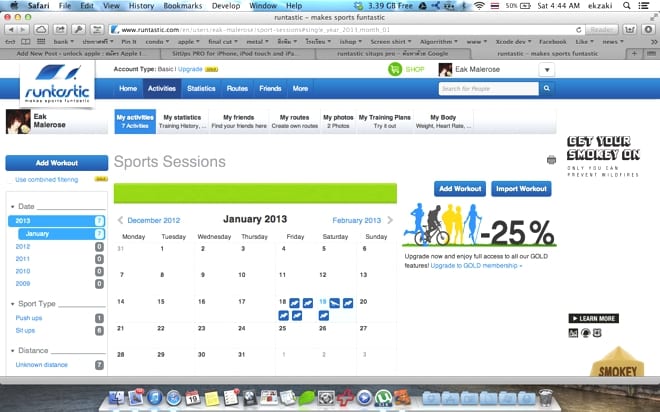660x412 pixels.
Task: Select the My Training Plans tab
Action: (x=385, y=121)
